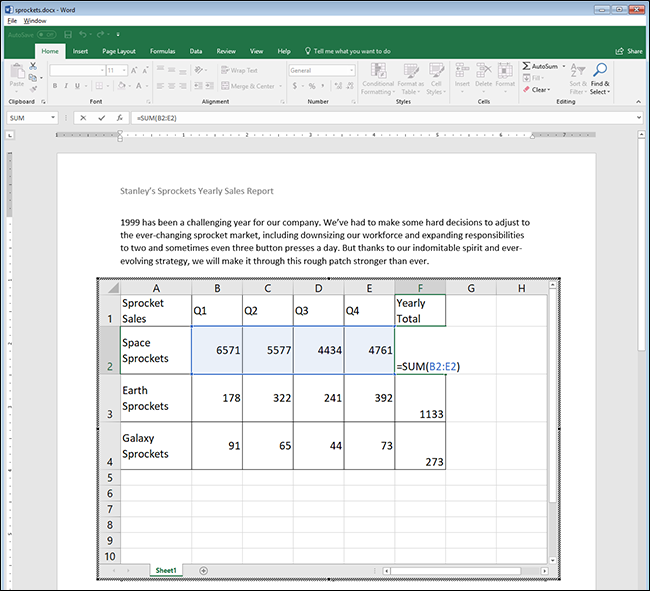Click the Share button
This screenshot has height=591, width=650.
coord(630,50)
